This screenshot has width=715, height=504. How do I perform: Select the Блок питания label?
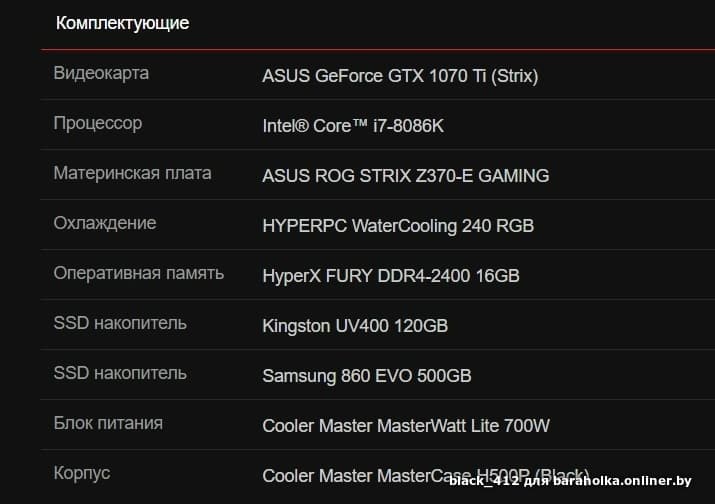coord(108,423)
